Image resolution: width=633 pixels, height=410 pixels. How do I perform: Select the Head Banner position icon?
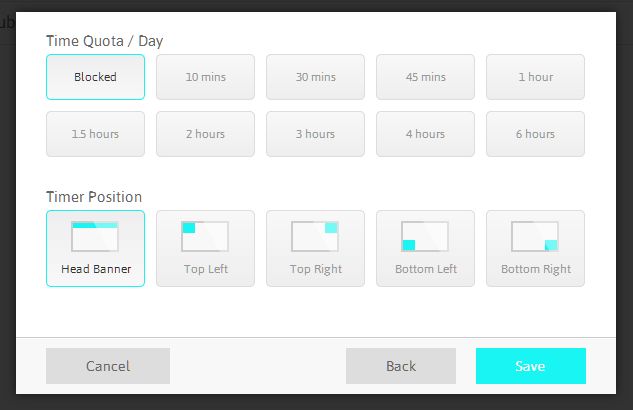95,236
